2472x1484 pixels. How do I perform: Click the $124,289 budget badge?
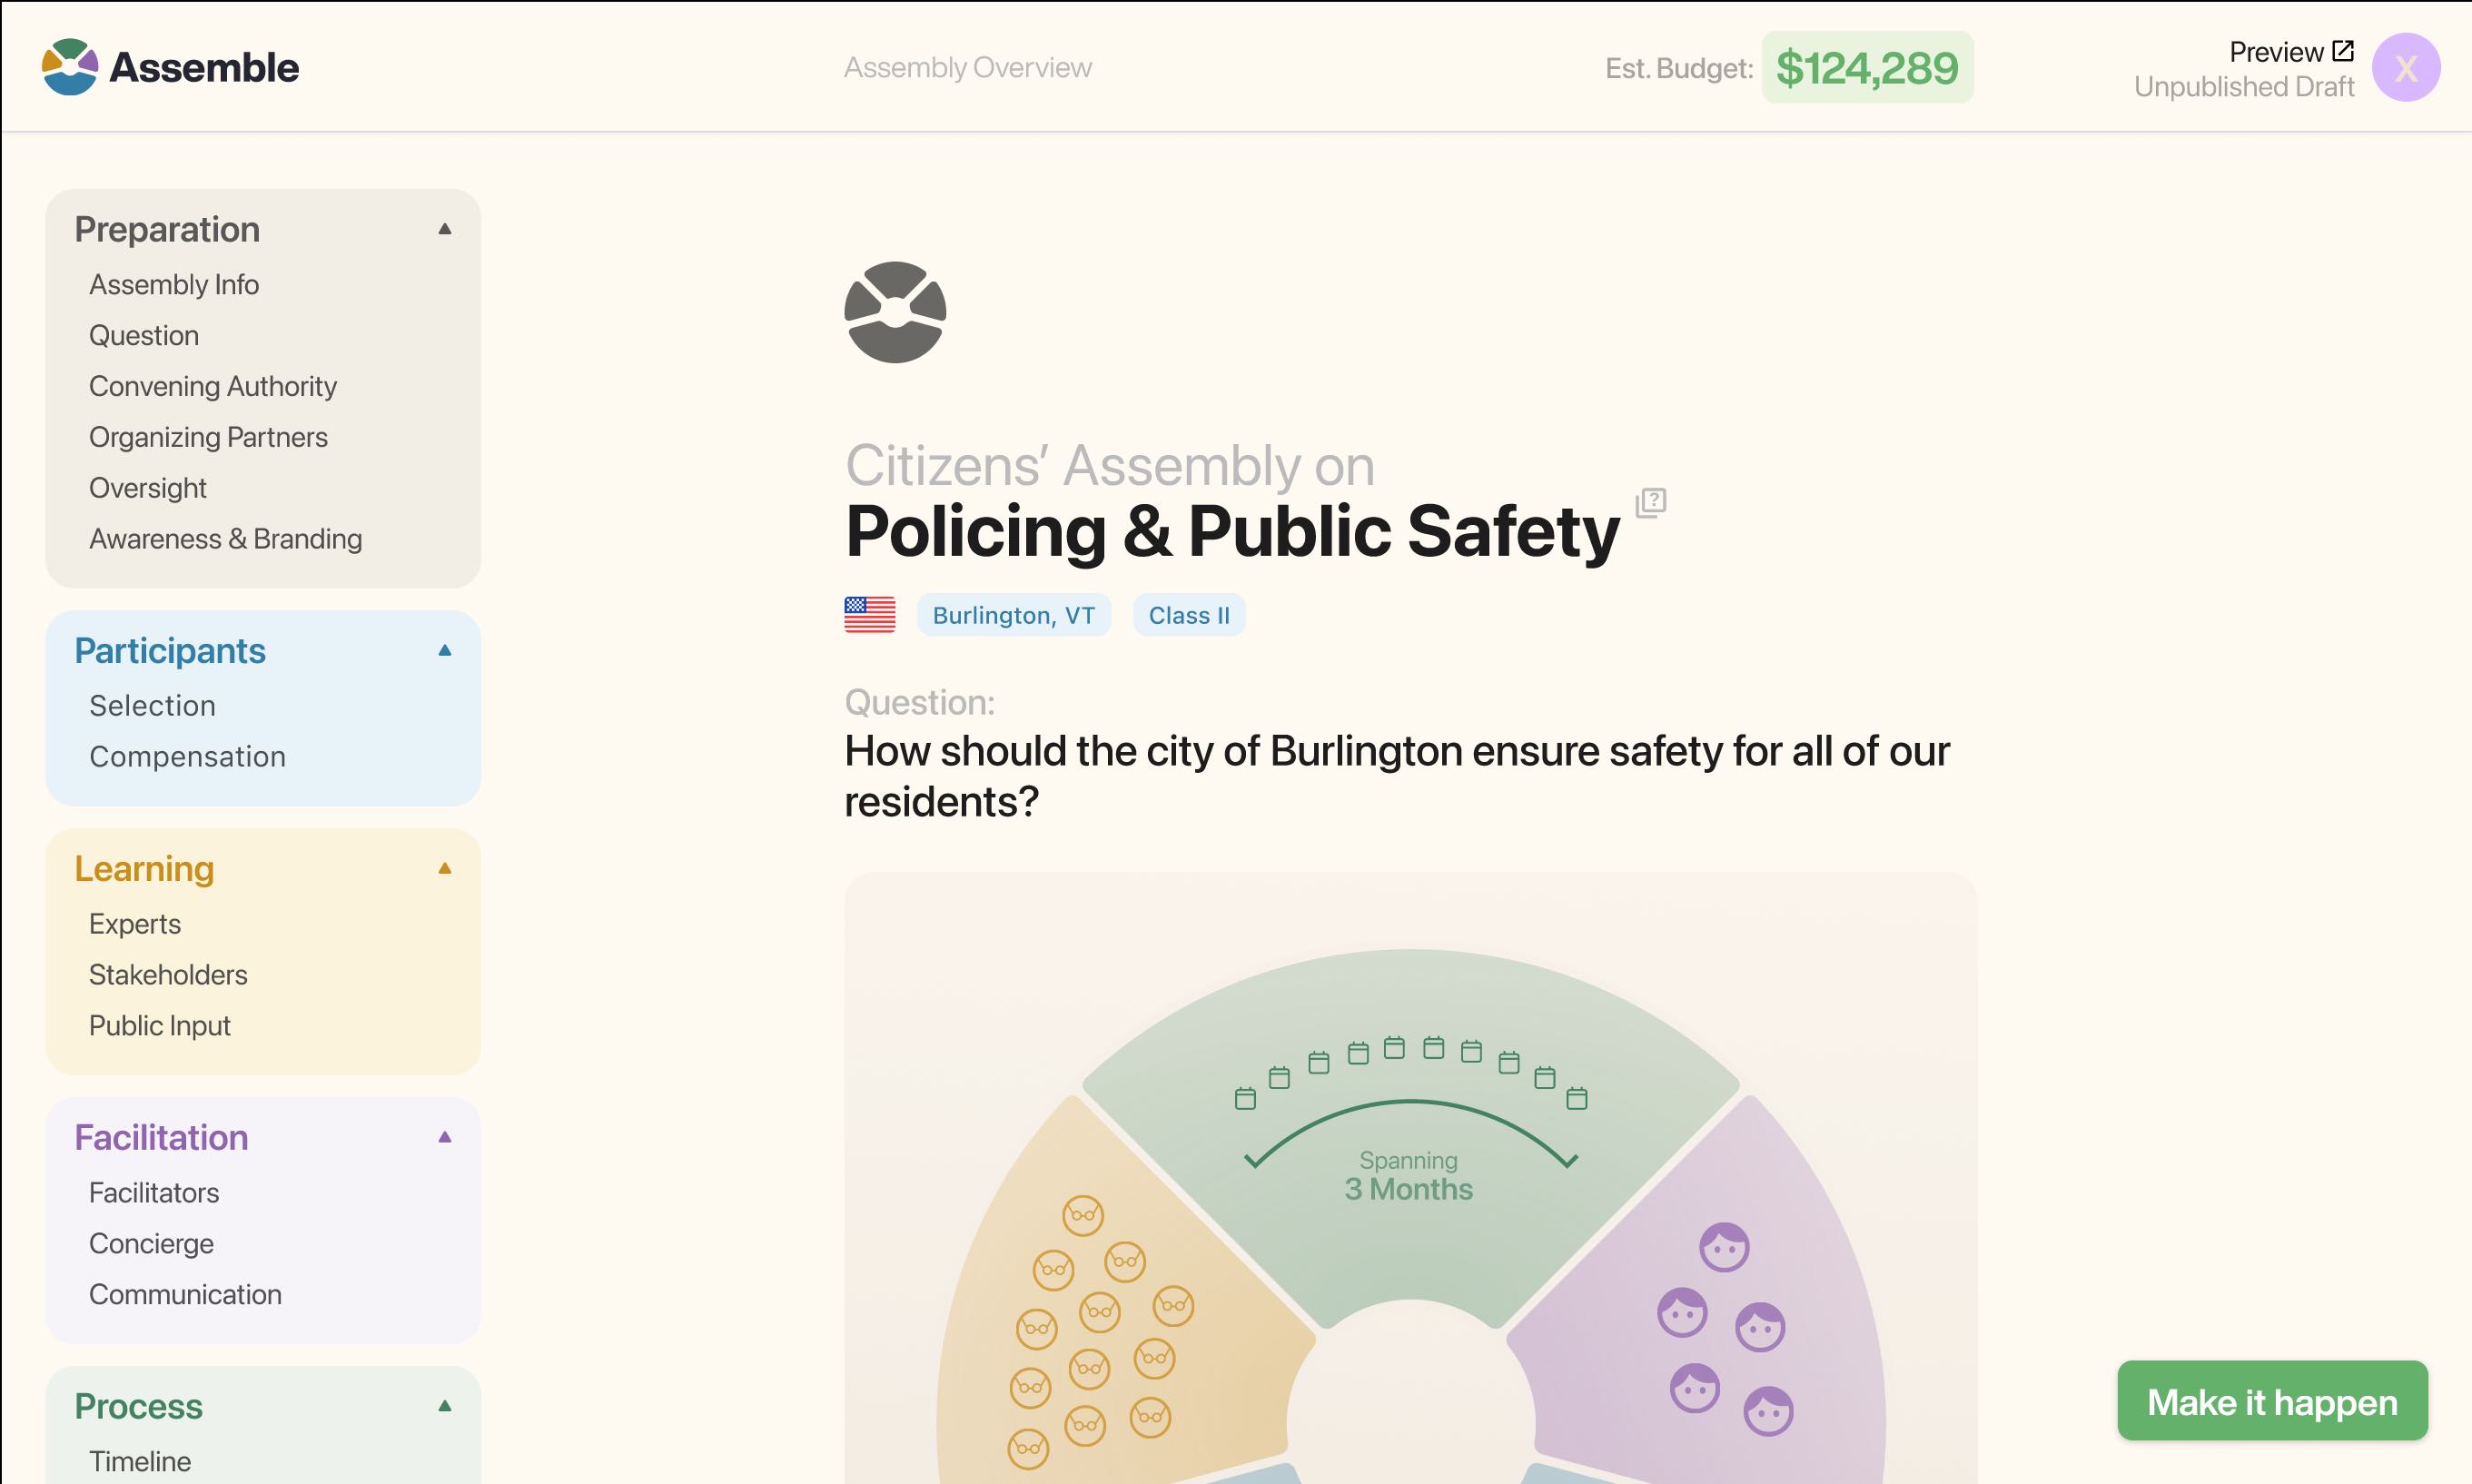[1867, 67]
